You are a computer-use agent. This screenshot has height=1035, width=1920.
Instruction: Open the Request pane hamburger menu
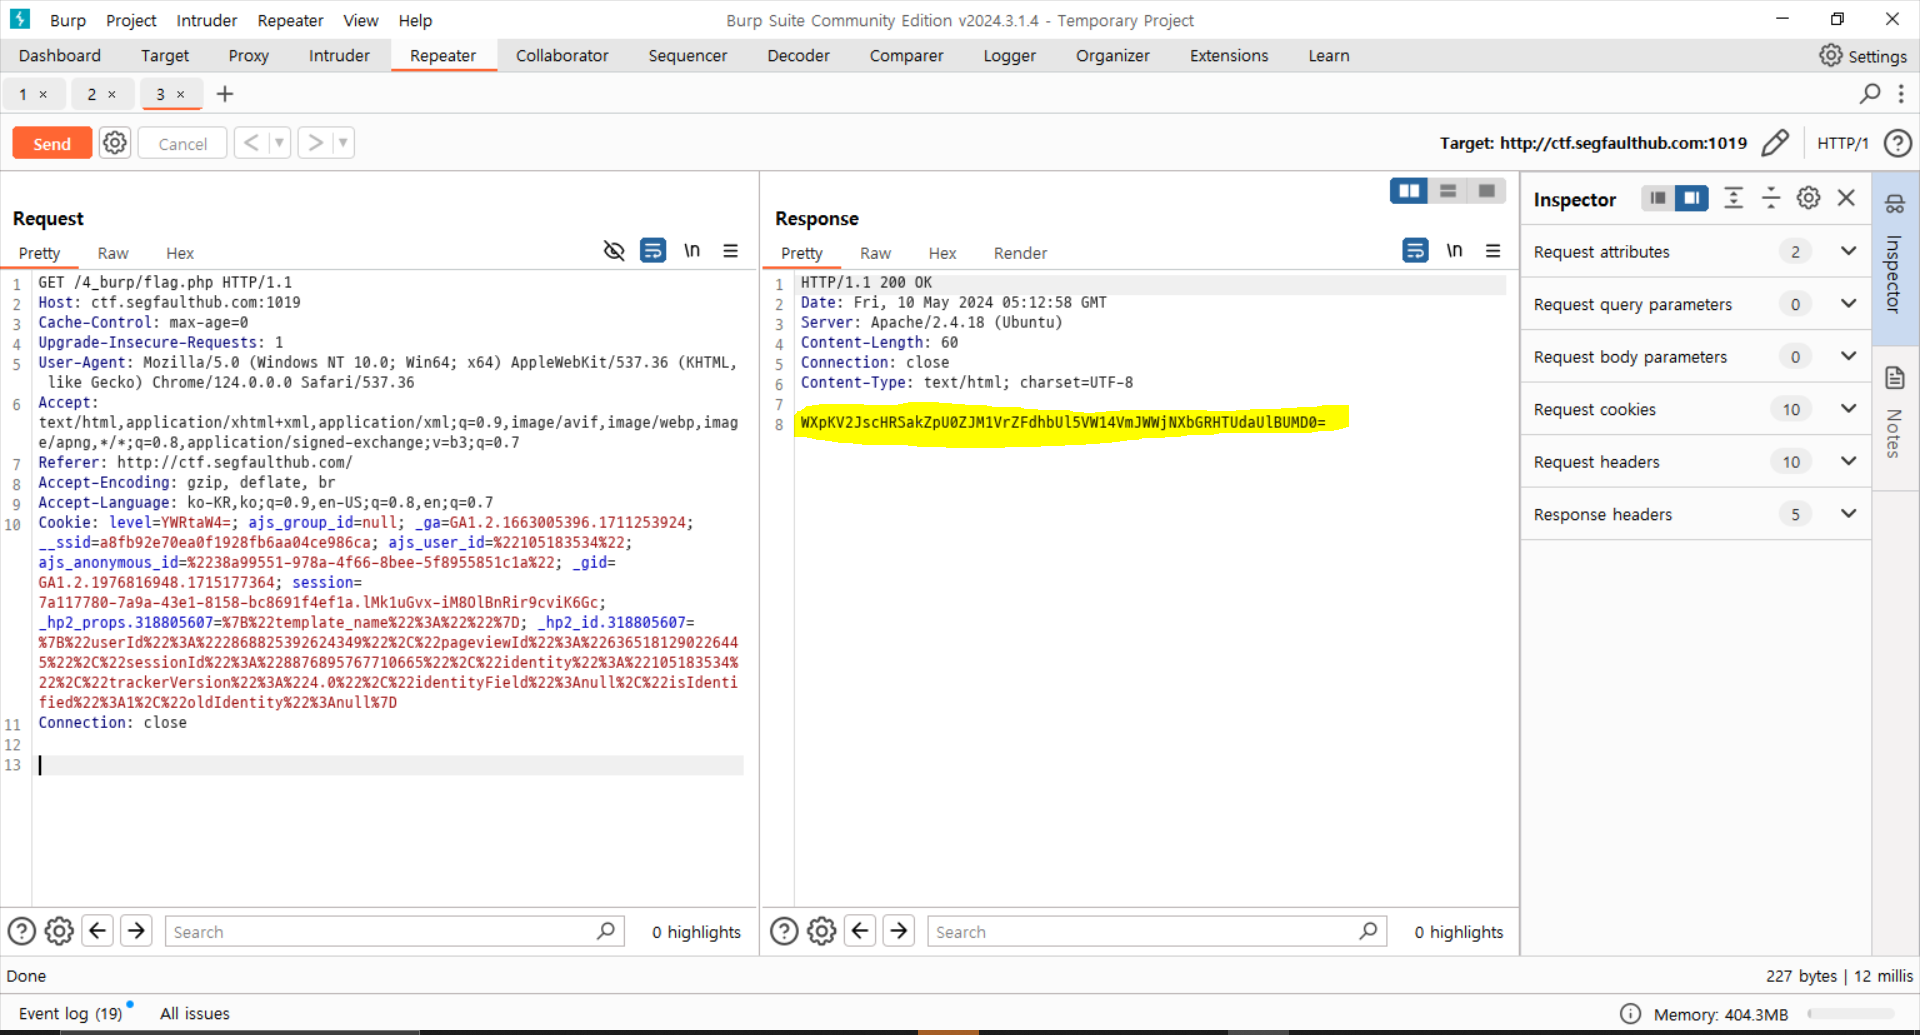pos(731,251)
